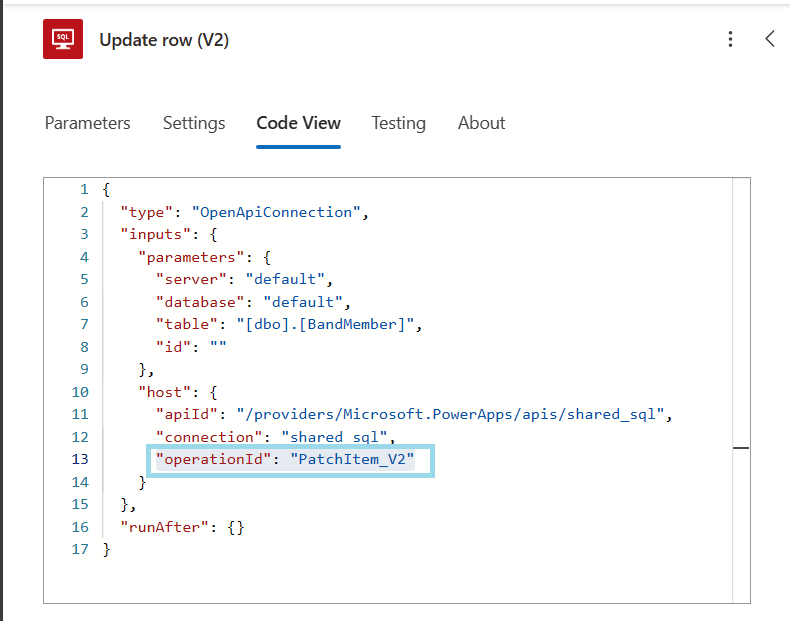Go to the Testing tab
790x621 pixels.
[399, 123]
